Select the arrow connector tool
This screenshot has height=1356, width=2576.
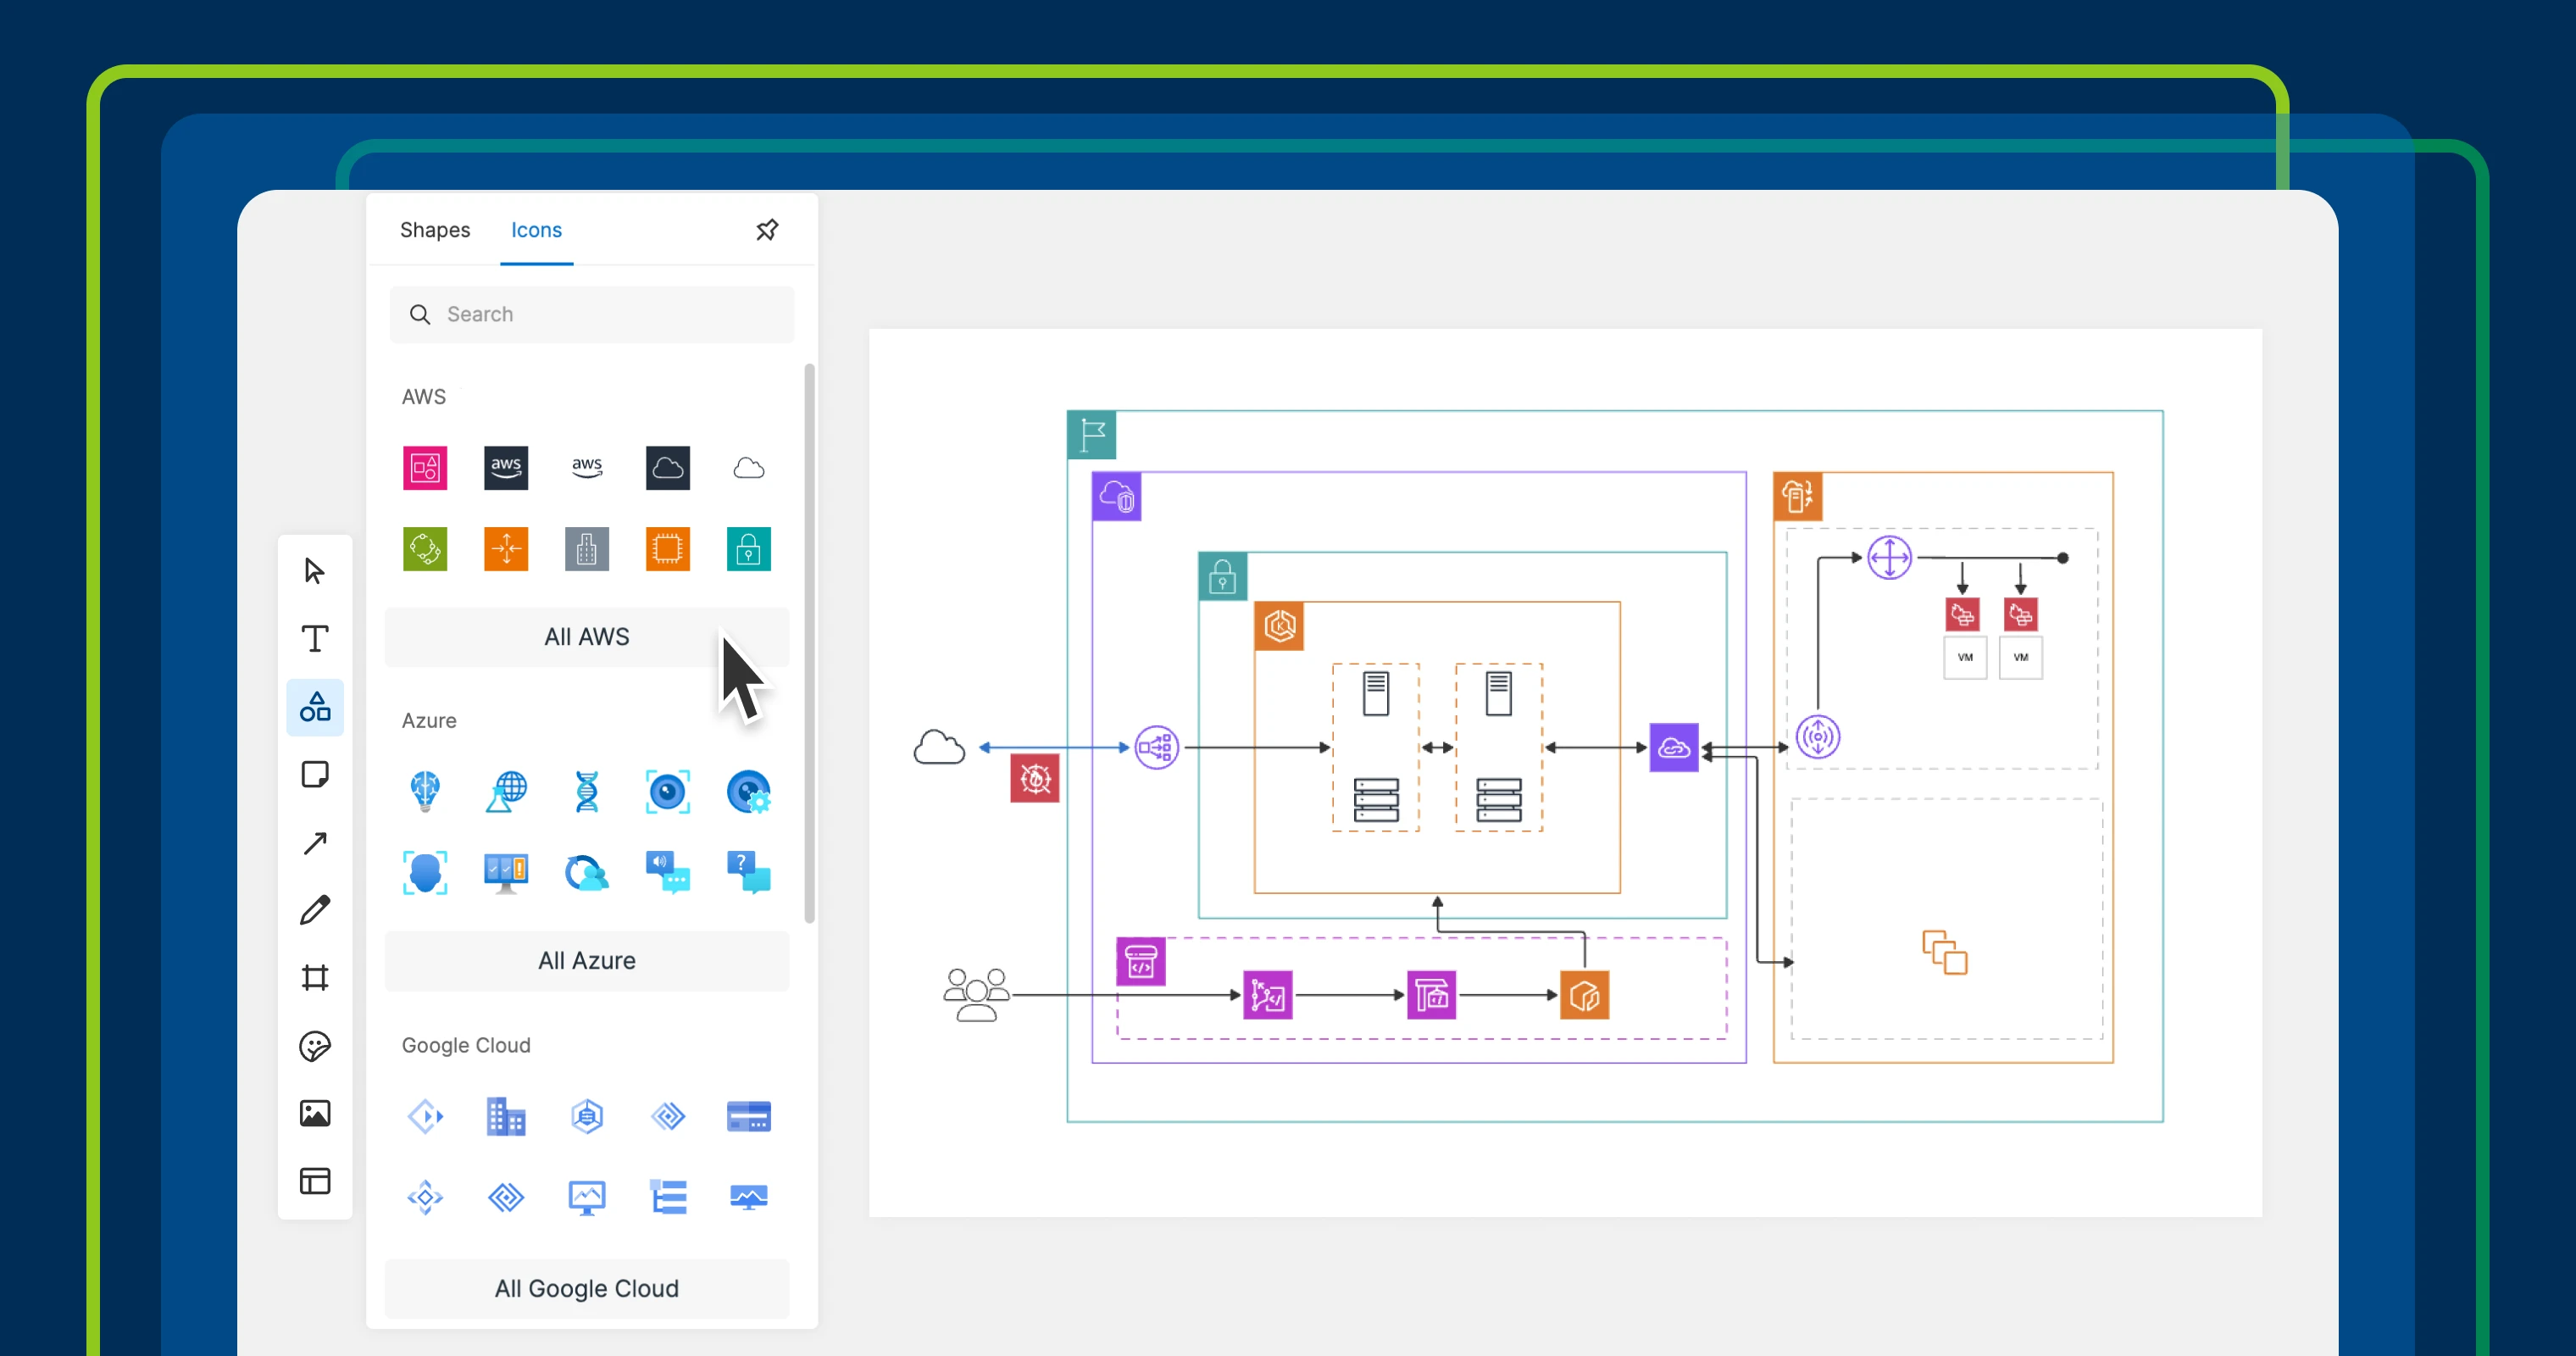tap(315, 843)
